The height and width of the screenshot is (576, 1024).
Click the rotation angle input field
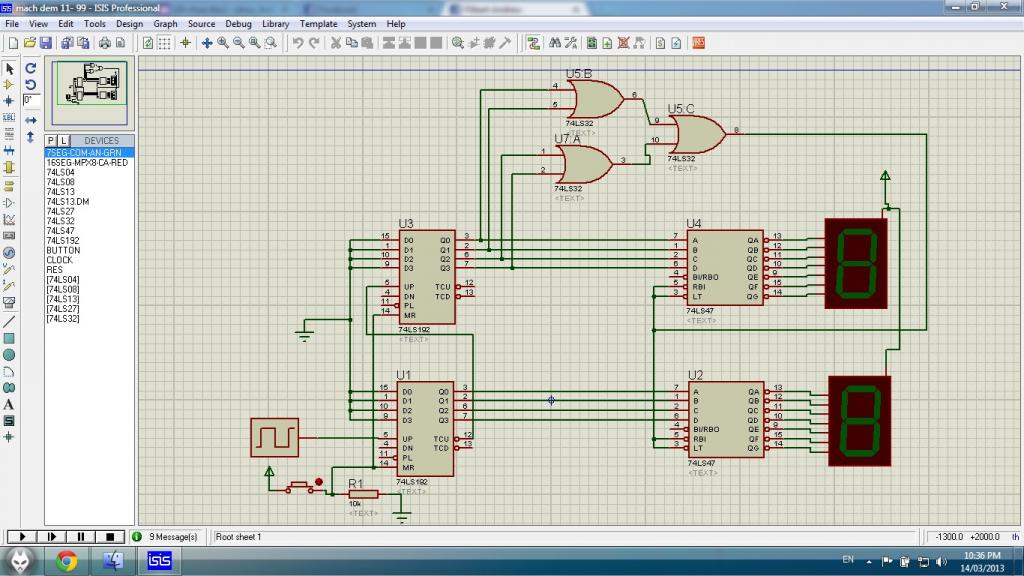[x=31, y=101]
